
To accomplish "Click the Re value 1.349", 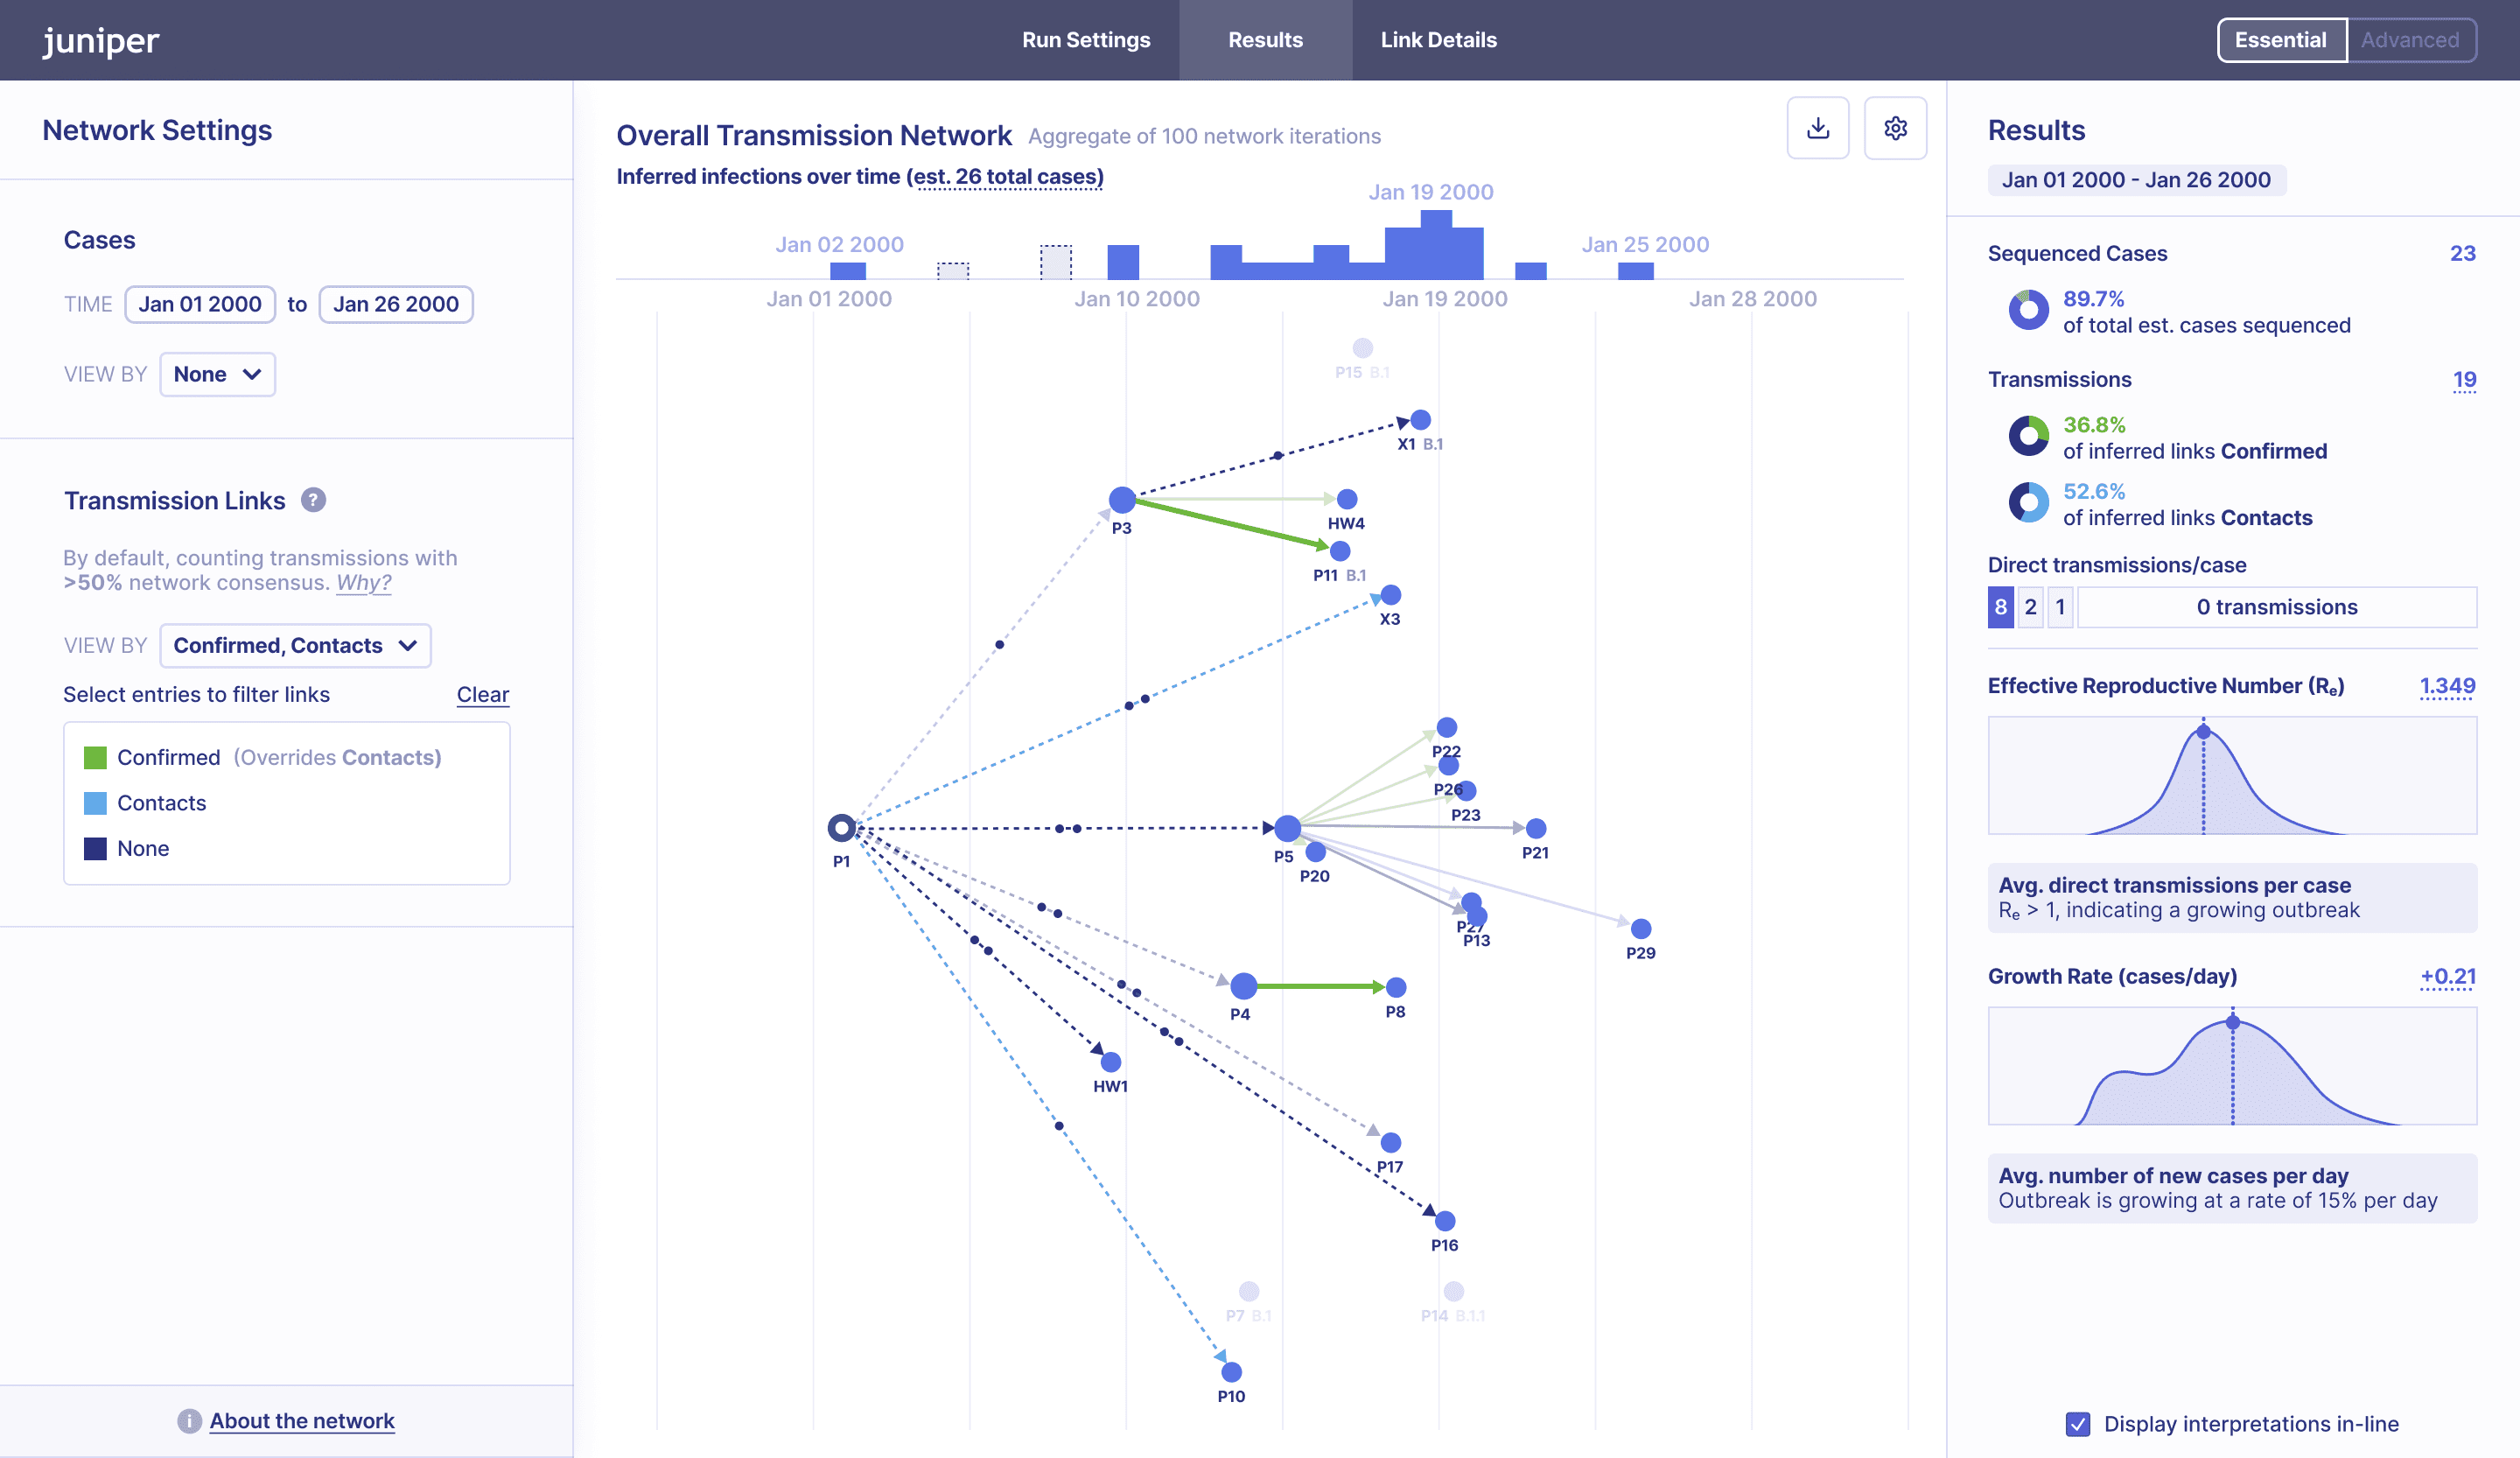I will (x=2447, y=685).
